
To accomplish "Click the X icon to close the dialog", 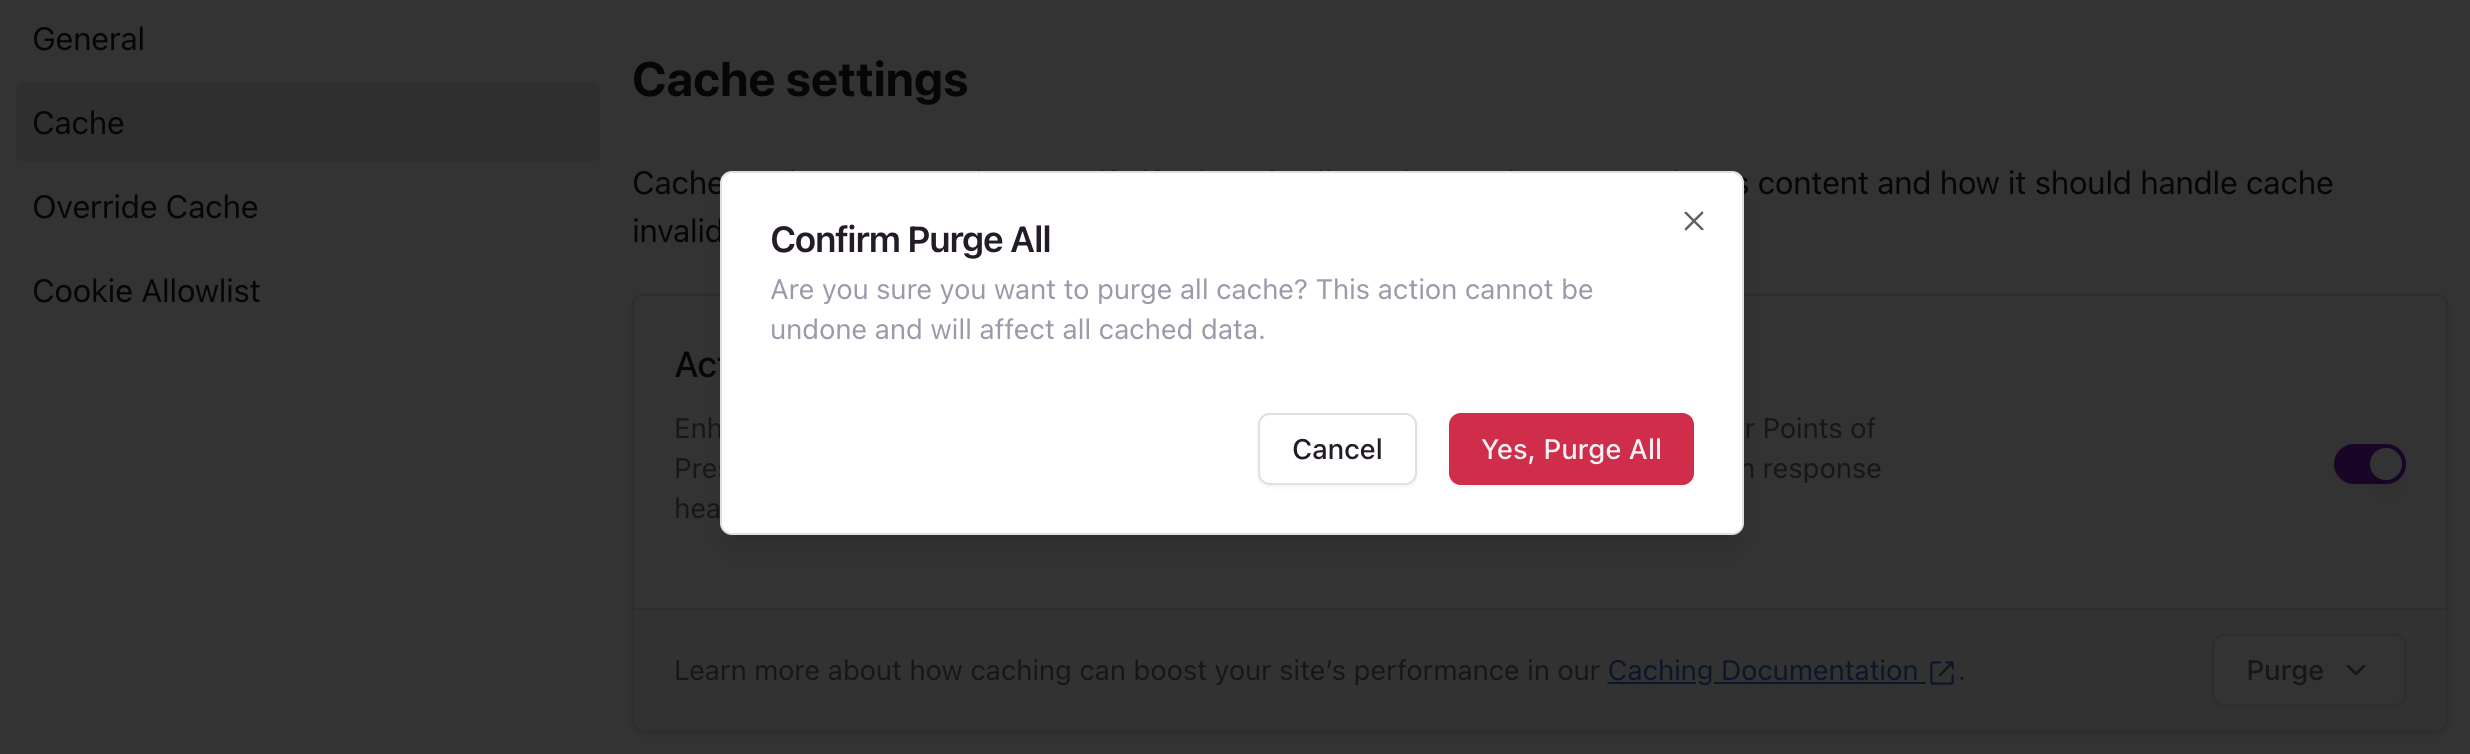I will tap(1693, 221).
